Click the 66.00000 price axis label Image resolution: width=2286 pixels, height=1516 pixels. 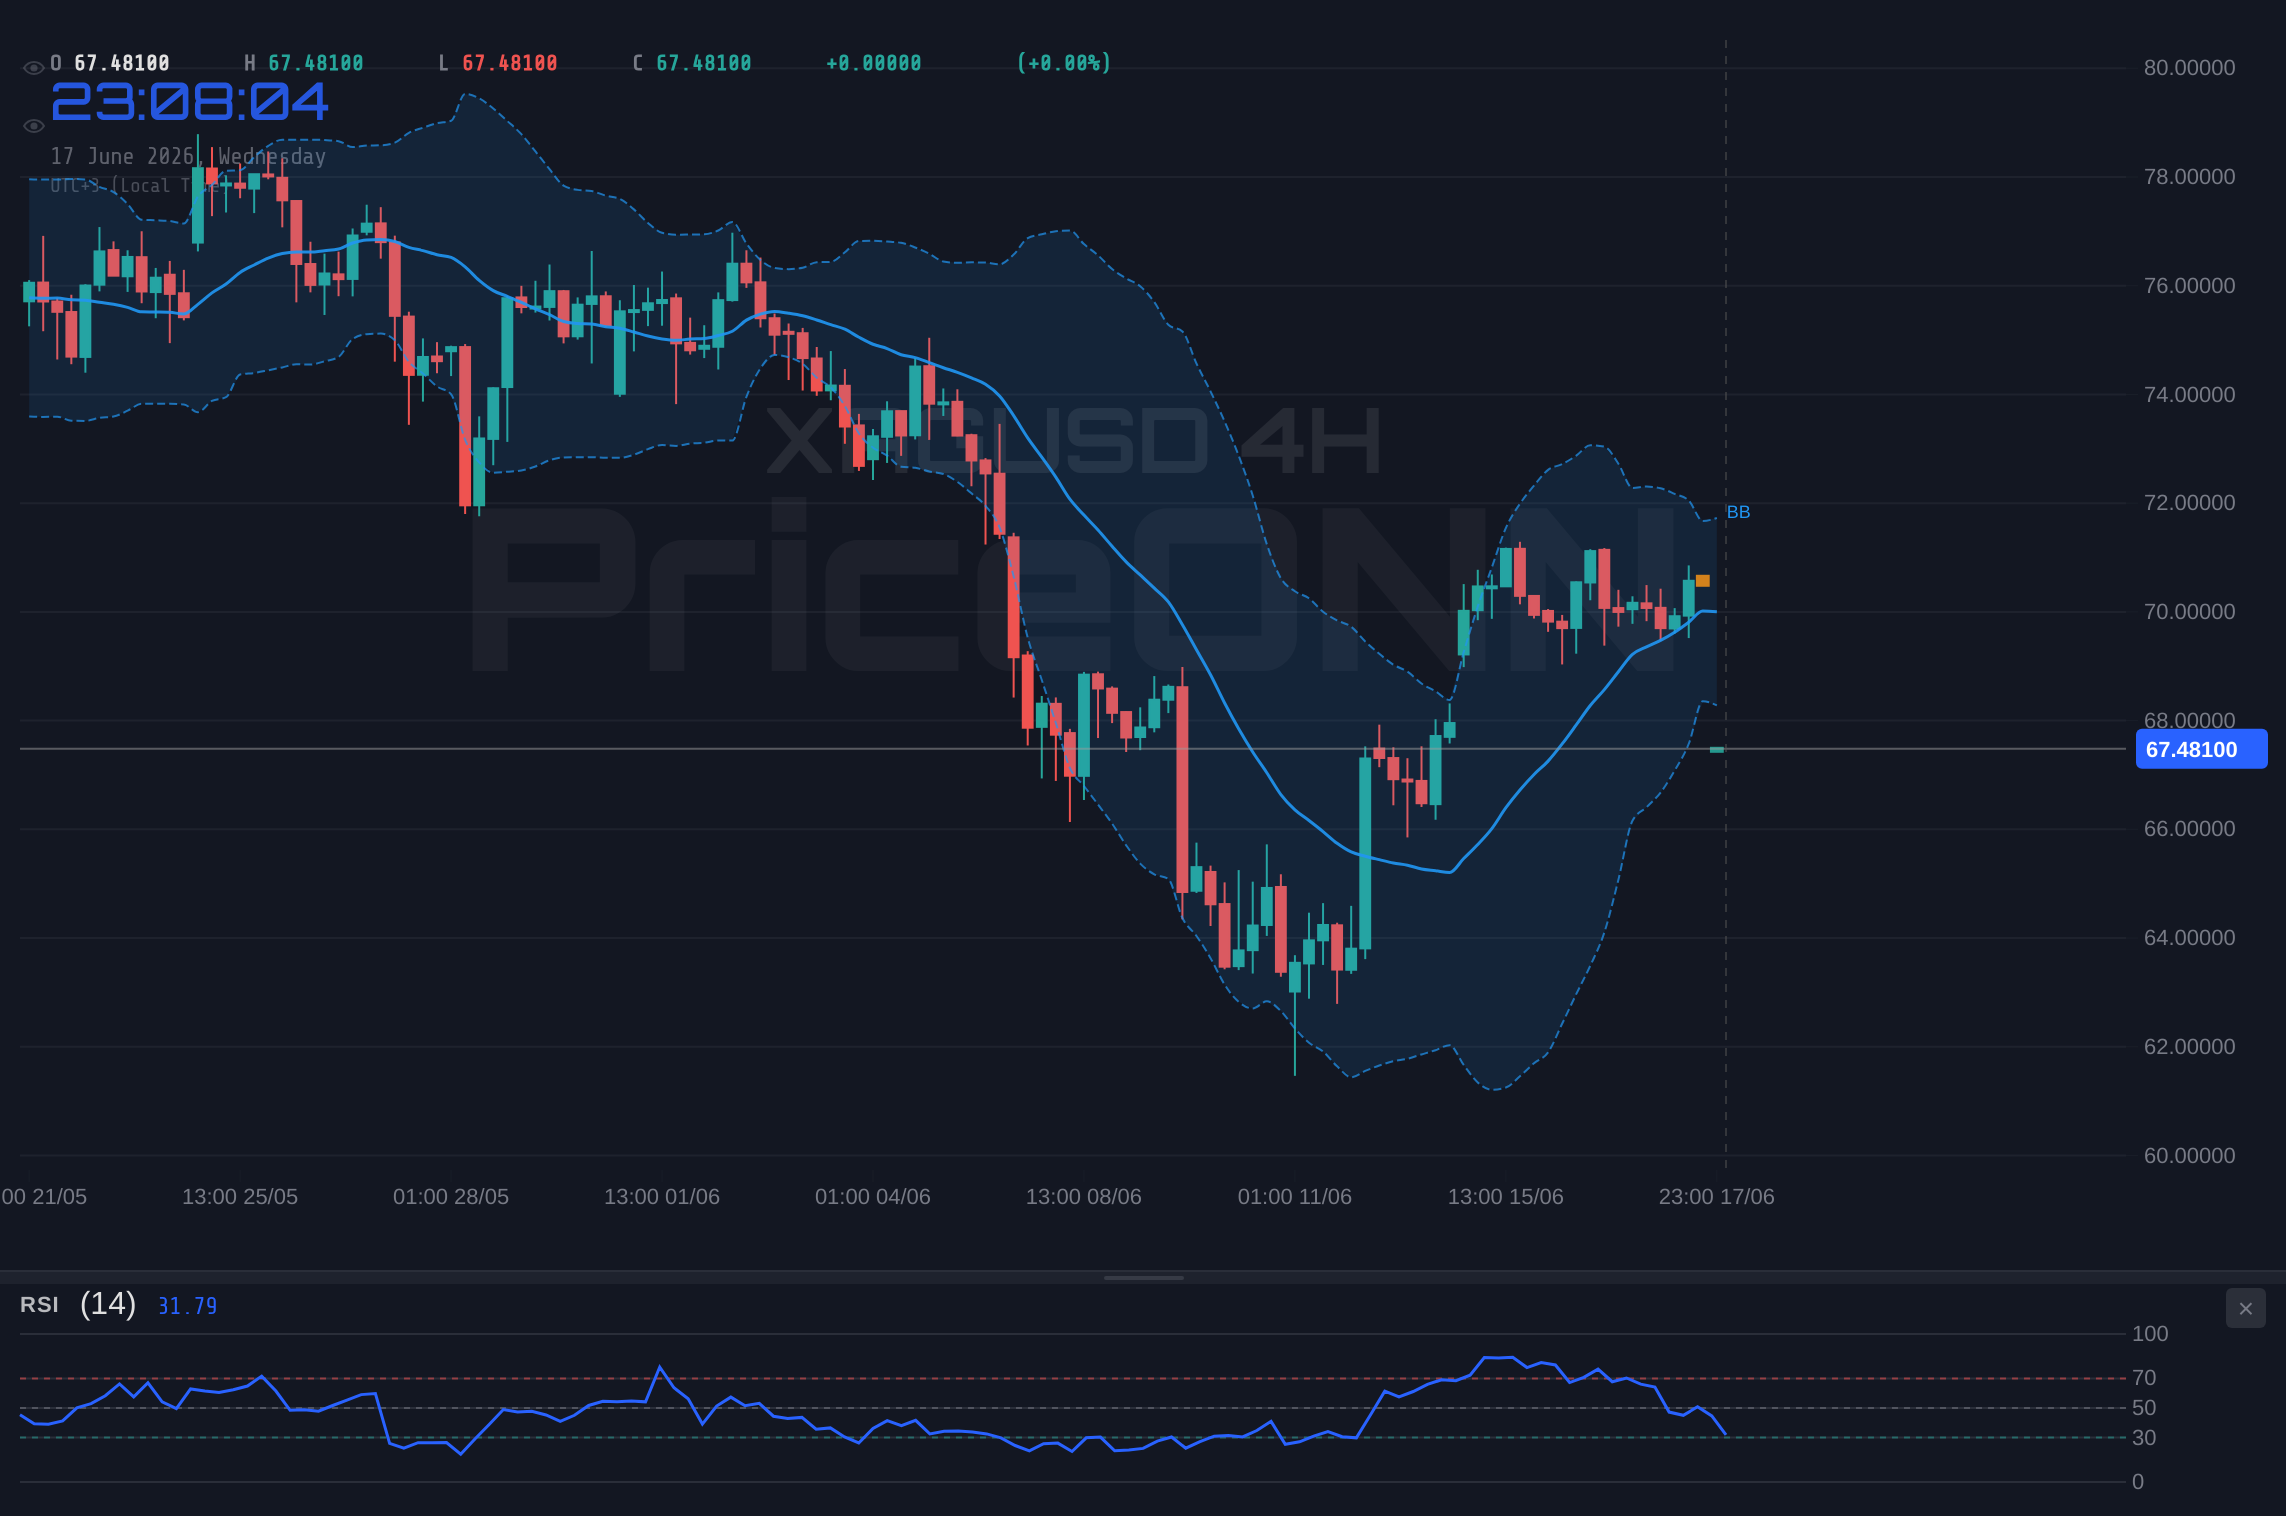coord(2189,829)
